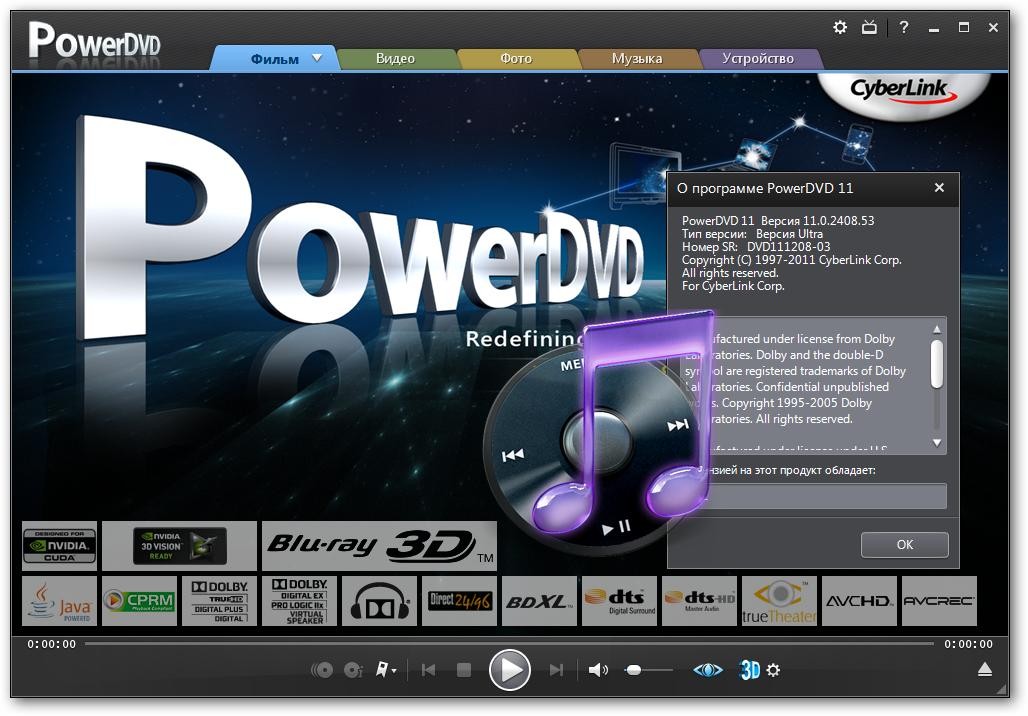Click SR number DVD111208-03 text
Viewport: 1028px width, 716px height.
[789, 247]
